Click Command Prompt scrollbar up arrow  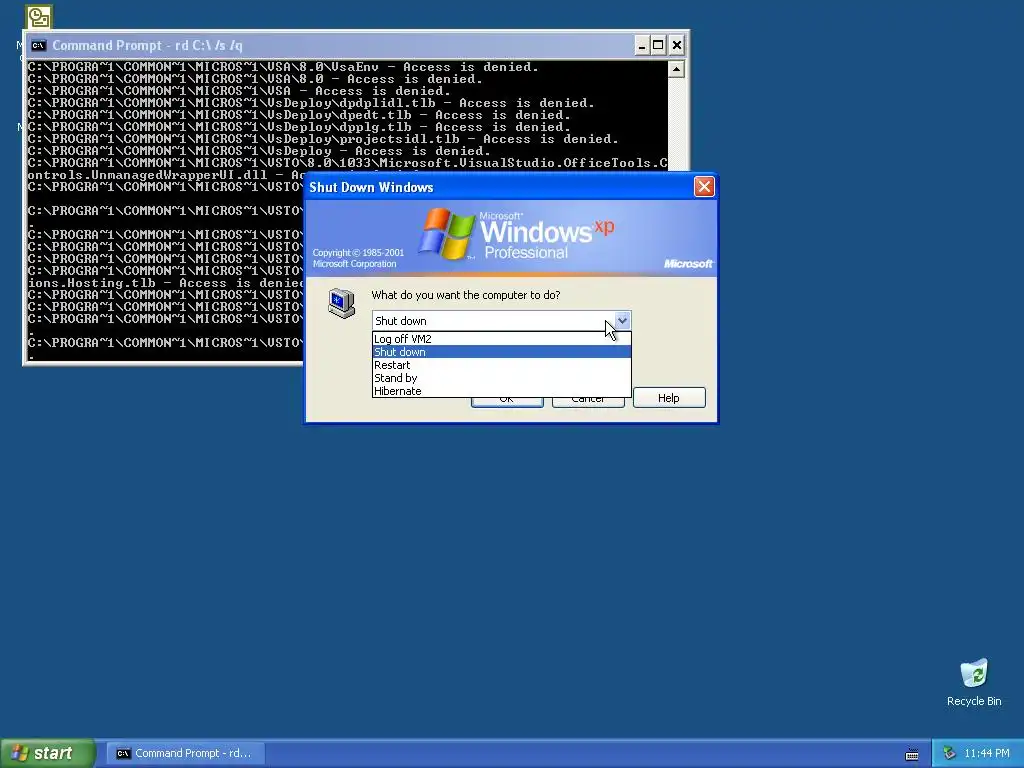[x=677, y=69]
